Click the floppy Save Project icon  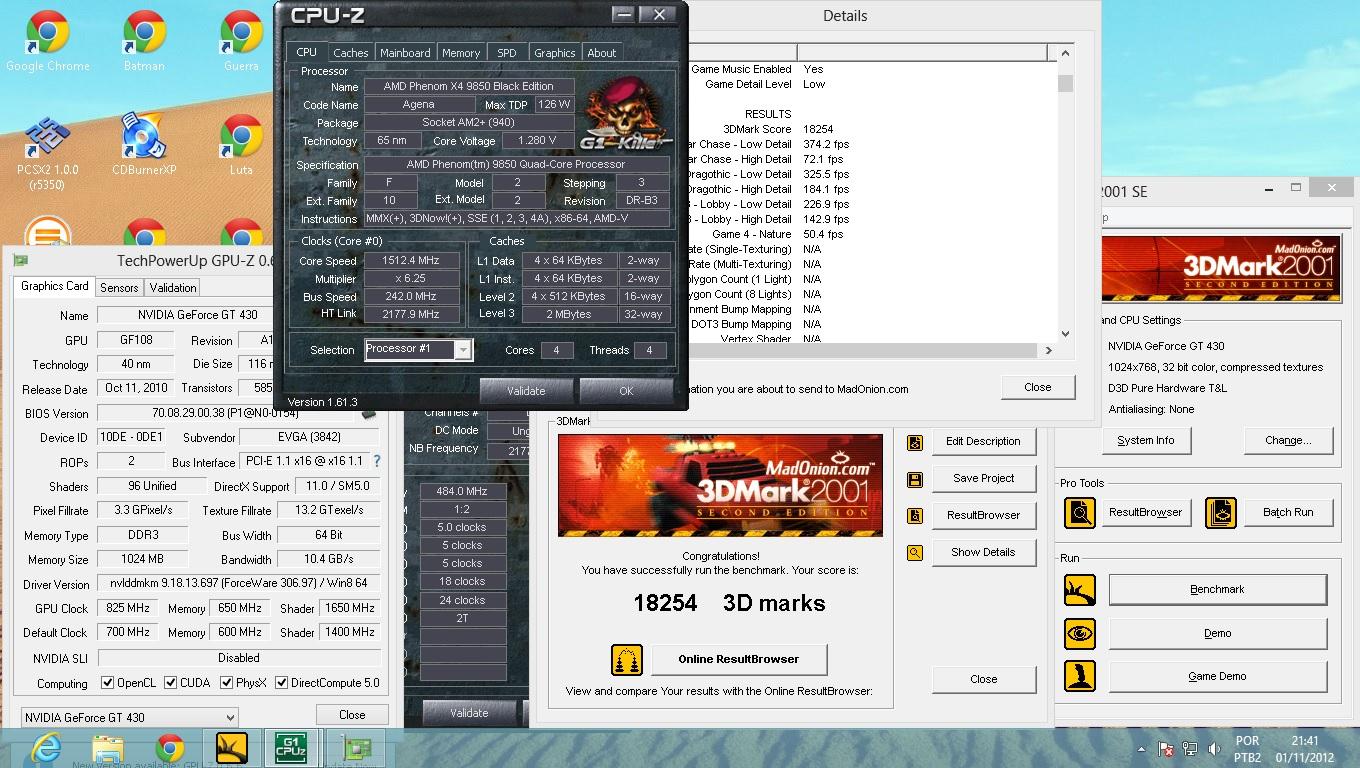click(914, 479)
